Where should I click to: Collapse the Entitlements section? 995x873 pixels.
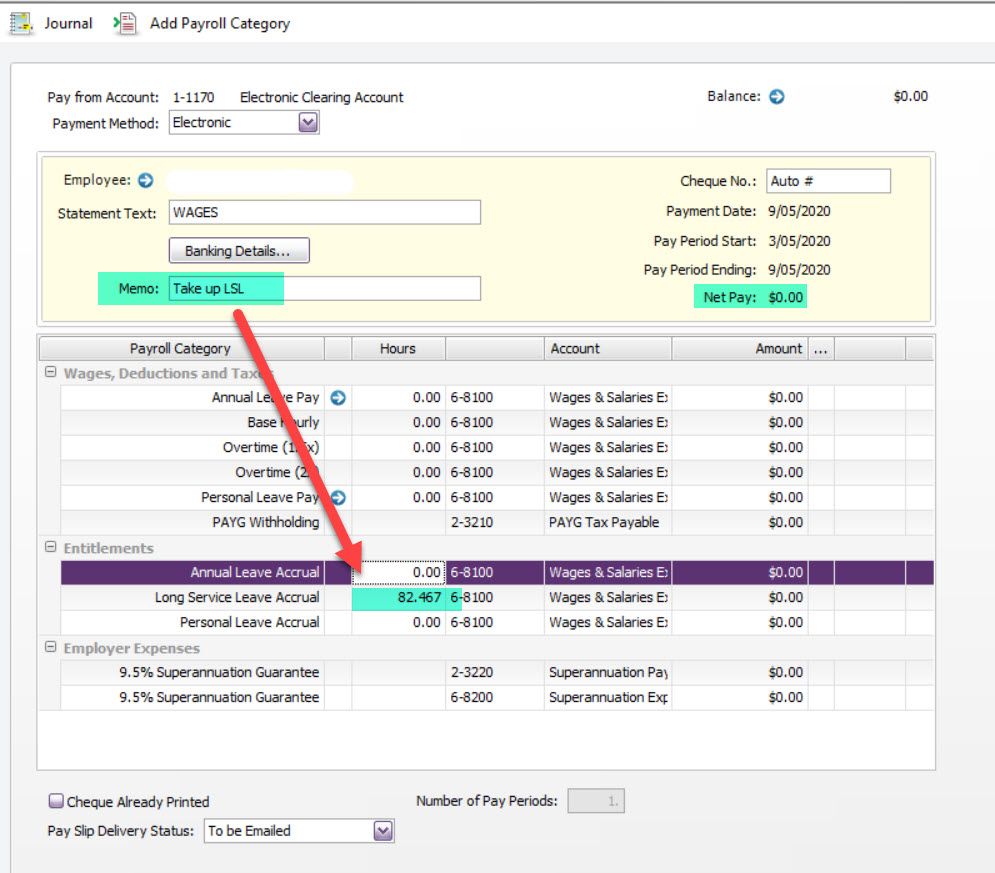click(50, 548)
